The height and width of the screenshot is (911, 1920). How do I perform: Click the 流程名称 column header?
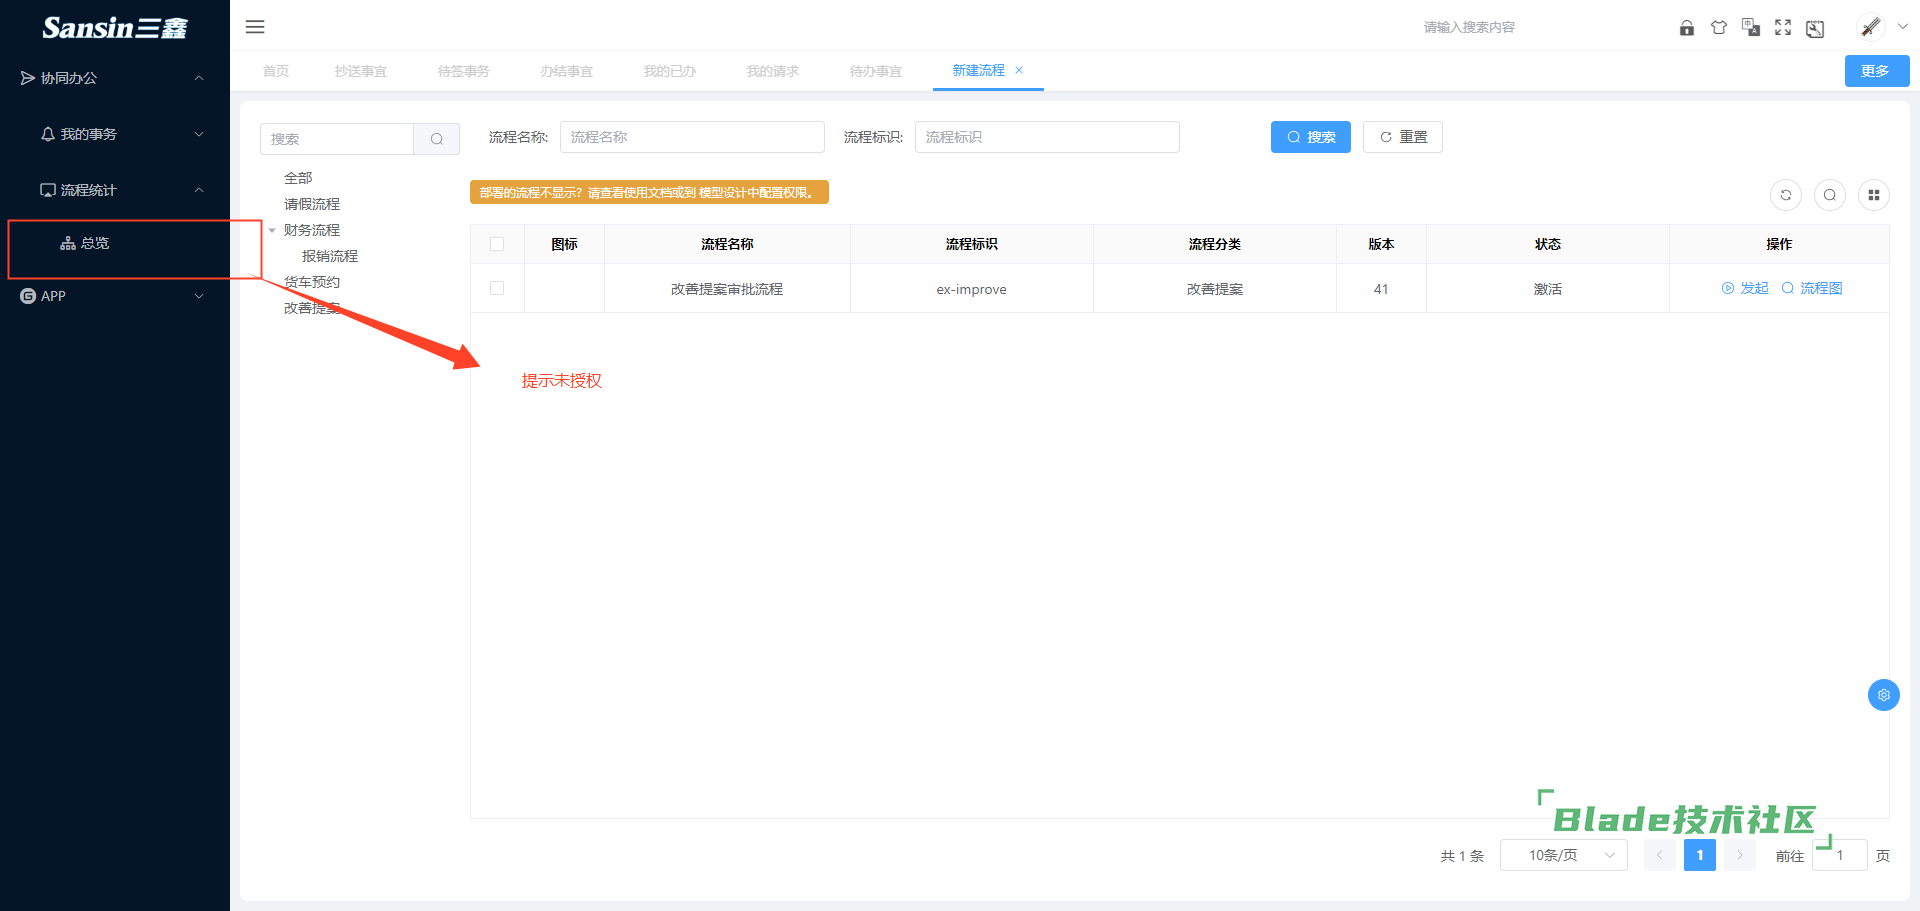click(727, 244)
